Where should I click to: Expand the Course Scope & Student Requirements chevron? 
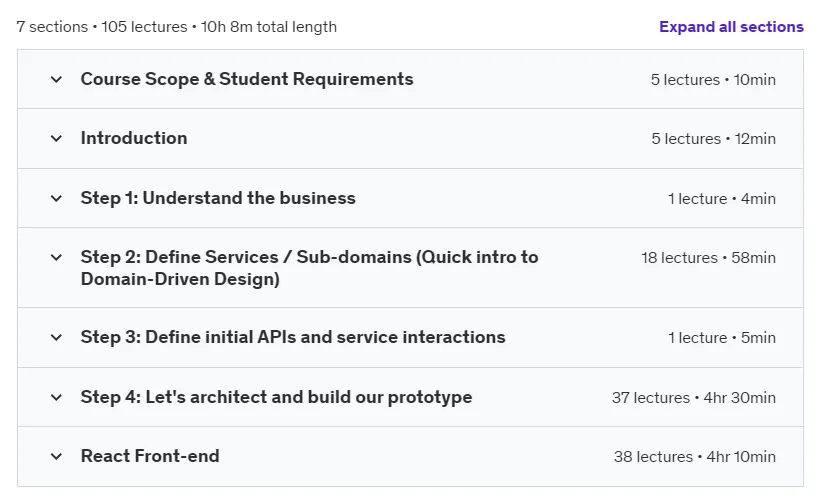click(x=56, y=79)
